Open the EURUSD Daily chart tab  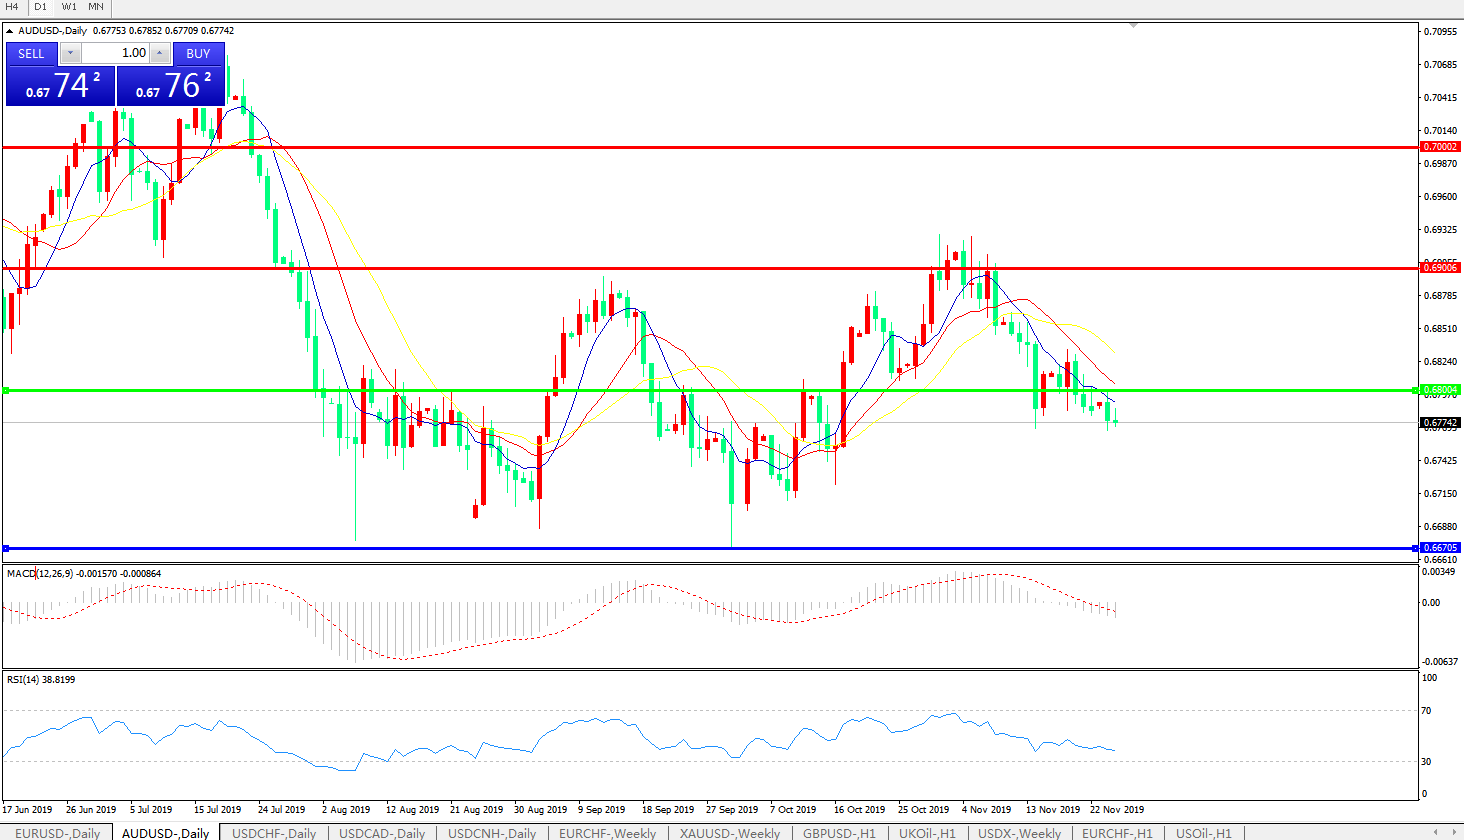pyautogui.click(x=57, y=833)
